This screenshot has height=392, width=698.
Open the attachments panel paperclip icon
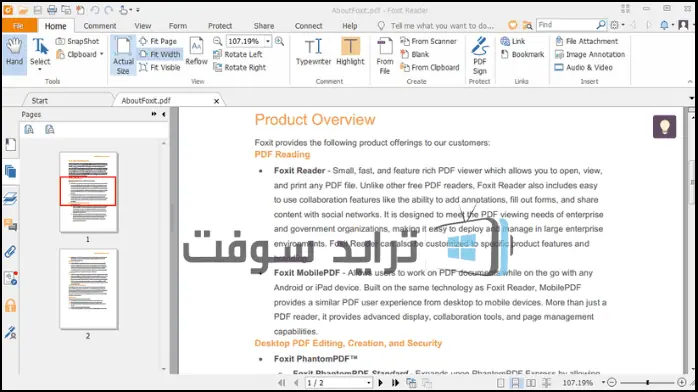[10, 252]
